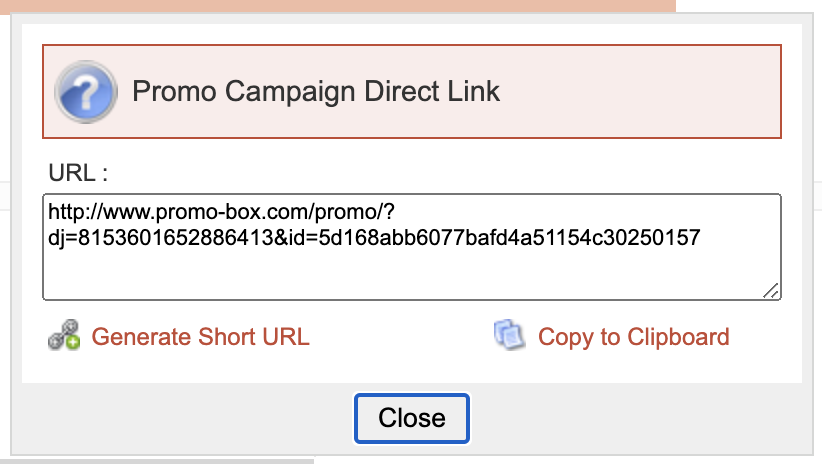Click the chain link icon for short URL
This screenshot has height=464, width=822.
click(62, 336)
